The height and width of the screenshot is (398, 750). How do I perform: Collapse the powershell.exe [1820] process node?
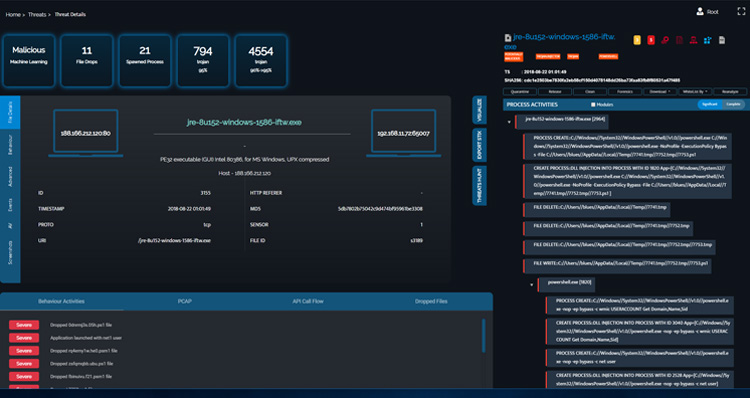point(531,285)
